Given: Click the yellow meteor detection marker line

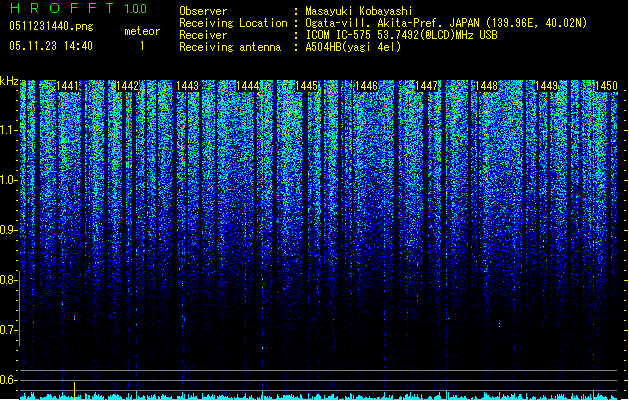Looking at the screenshot, I should point(75,391).
